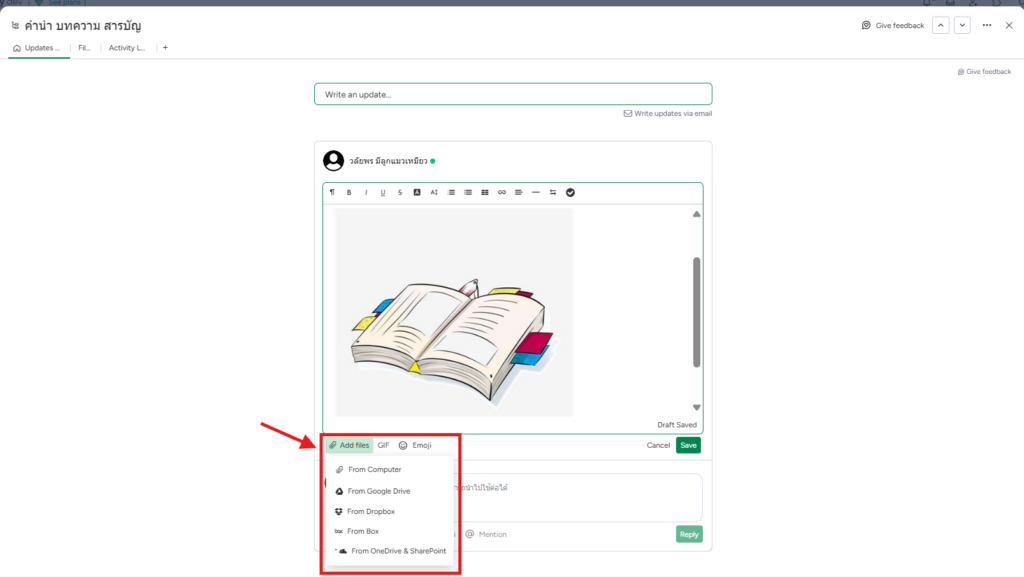This screenshot has height=577, width=1024.
Task: Select the book image in editor
Action: (454, 312)
